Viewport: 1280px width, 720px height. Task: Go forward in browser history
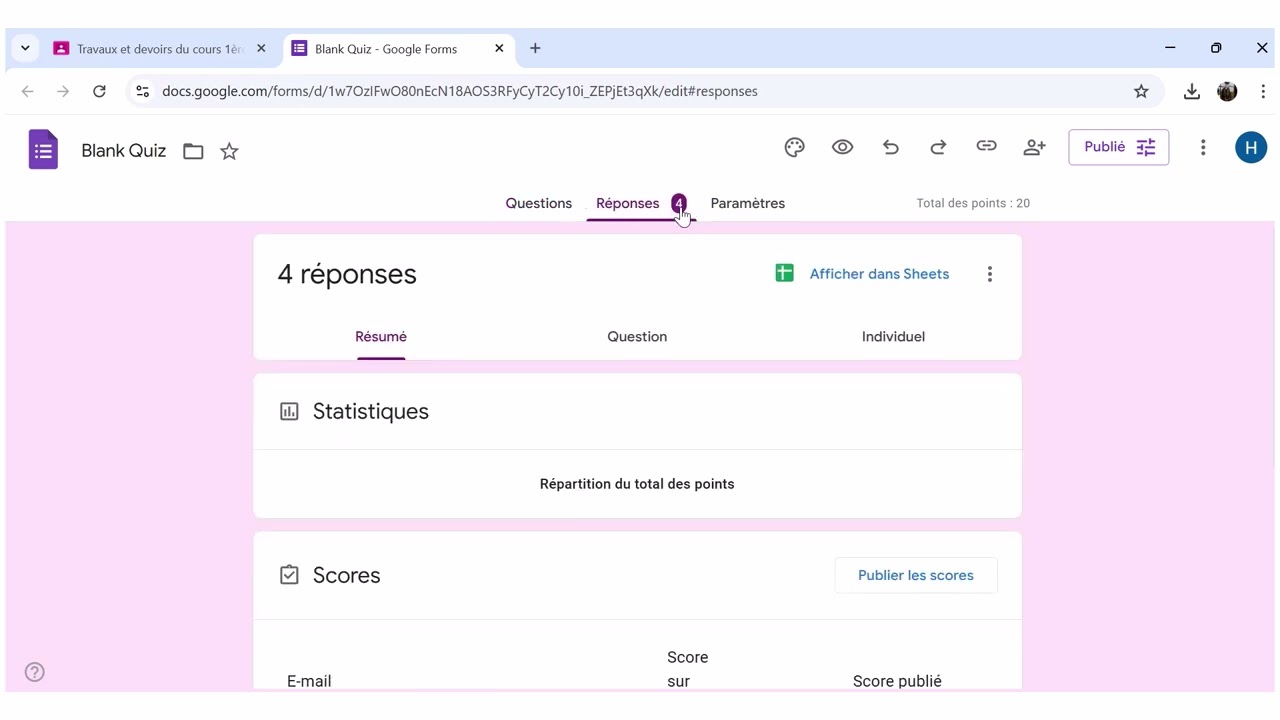point(63,91)
